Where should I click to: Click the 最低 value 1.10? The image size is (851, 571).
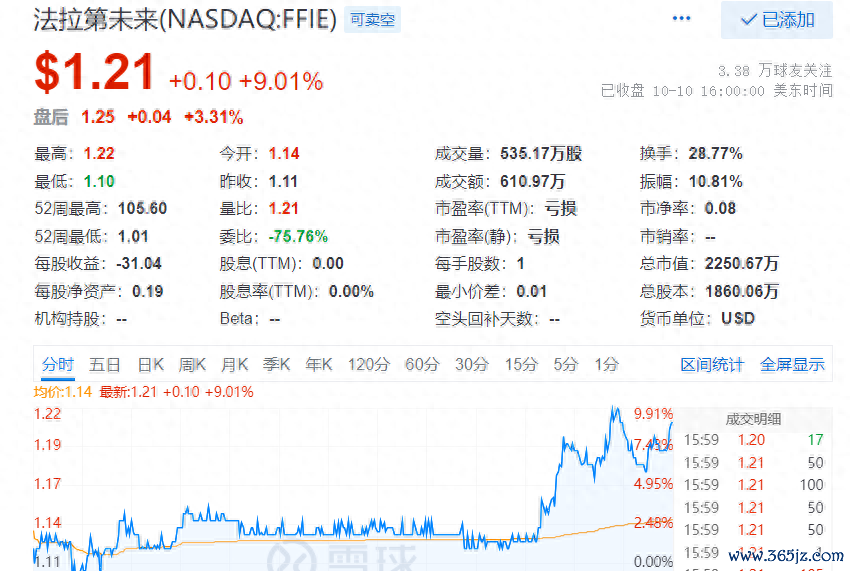click(99, 181)
